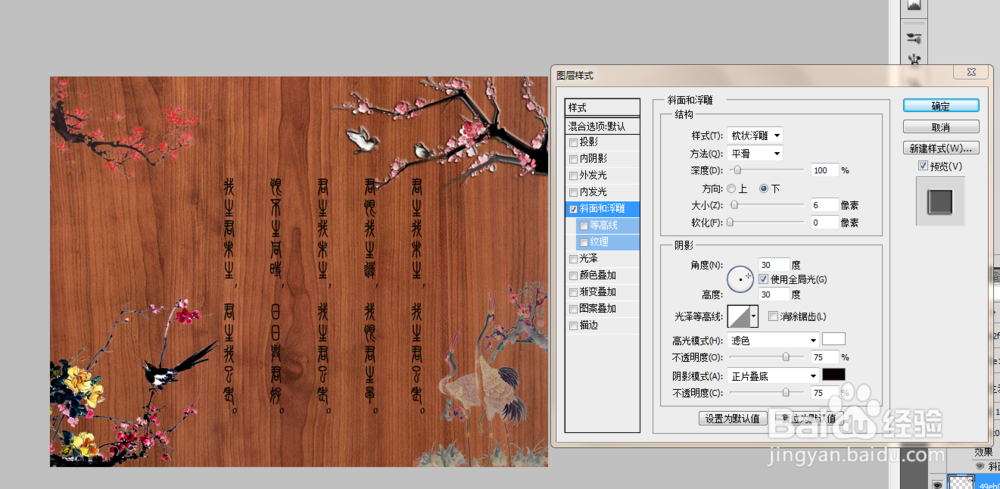Click 大小 value field 6
1000x489 pixels.
pyautogui.click(x=825, y=205)
